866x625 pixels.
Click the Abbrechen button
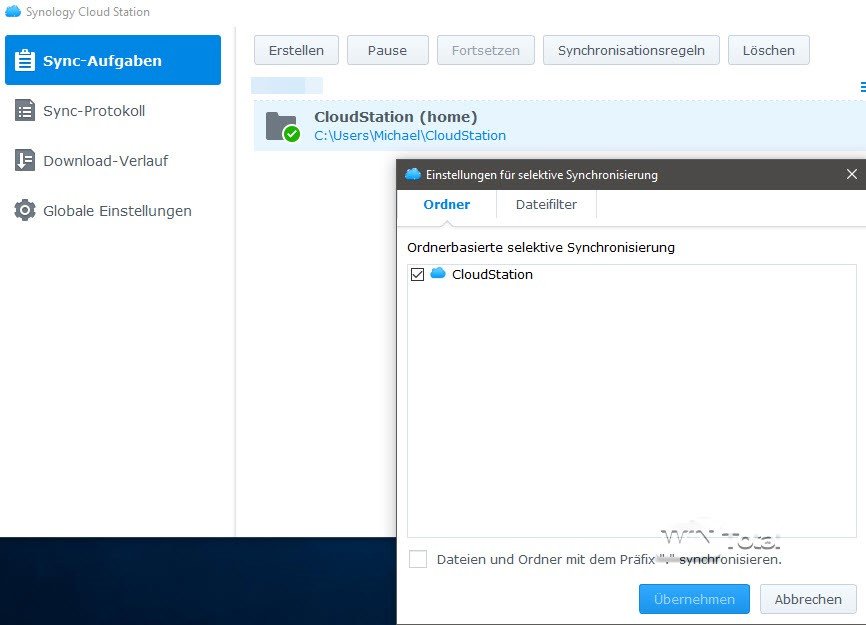(x=808, y=599)
